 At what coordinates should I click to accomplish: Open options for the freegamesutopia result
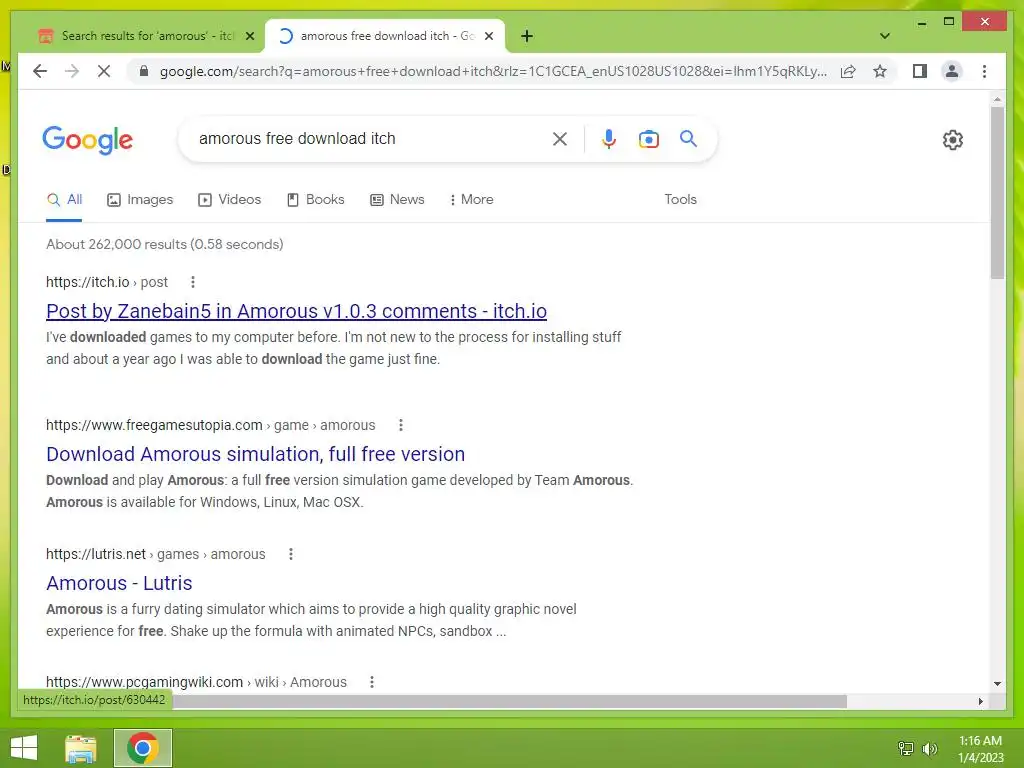click(401, 425)
